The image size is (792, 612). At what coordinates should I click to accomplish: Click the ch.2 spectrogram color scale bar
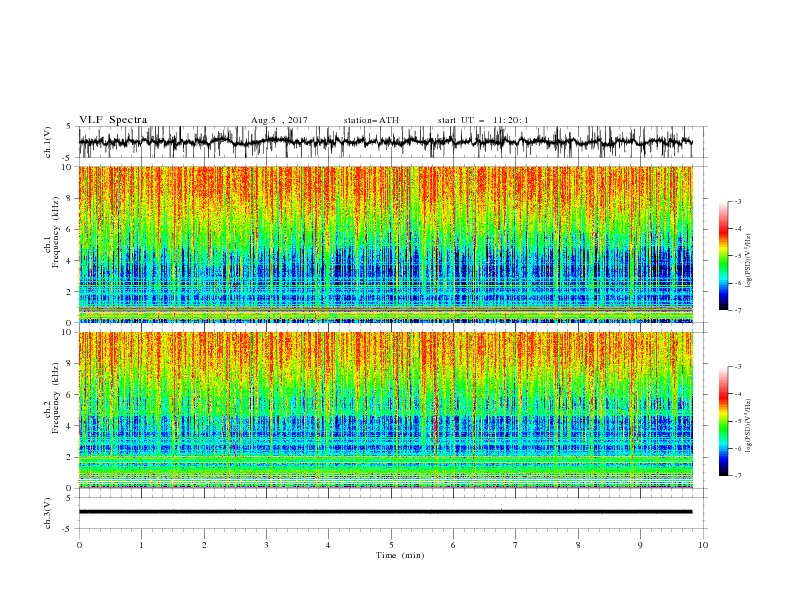pos(724,421)
